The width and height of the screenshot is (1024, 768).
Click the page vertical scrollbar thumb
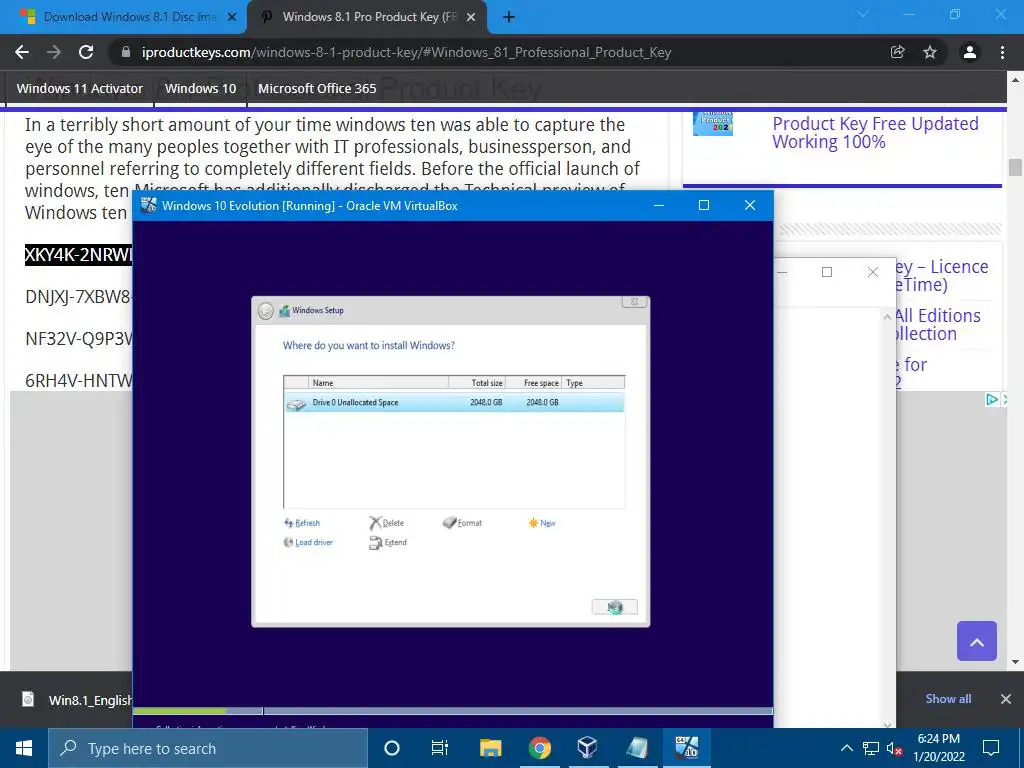click(1015, 168)
